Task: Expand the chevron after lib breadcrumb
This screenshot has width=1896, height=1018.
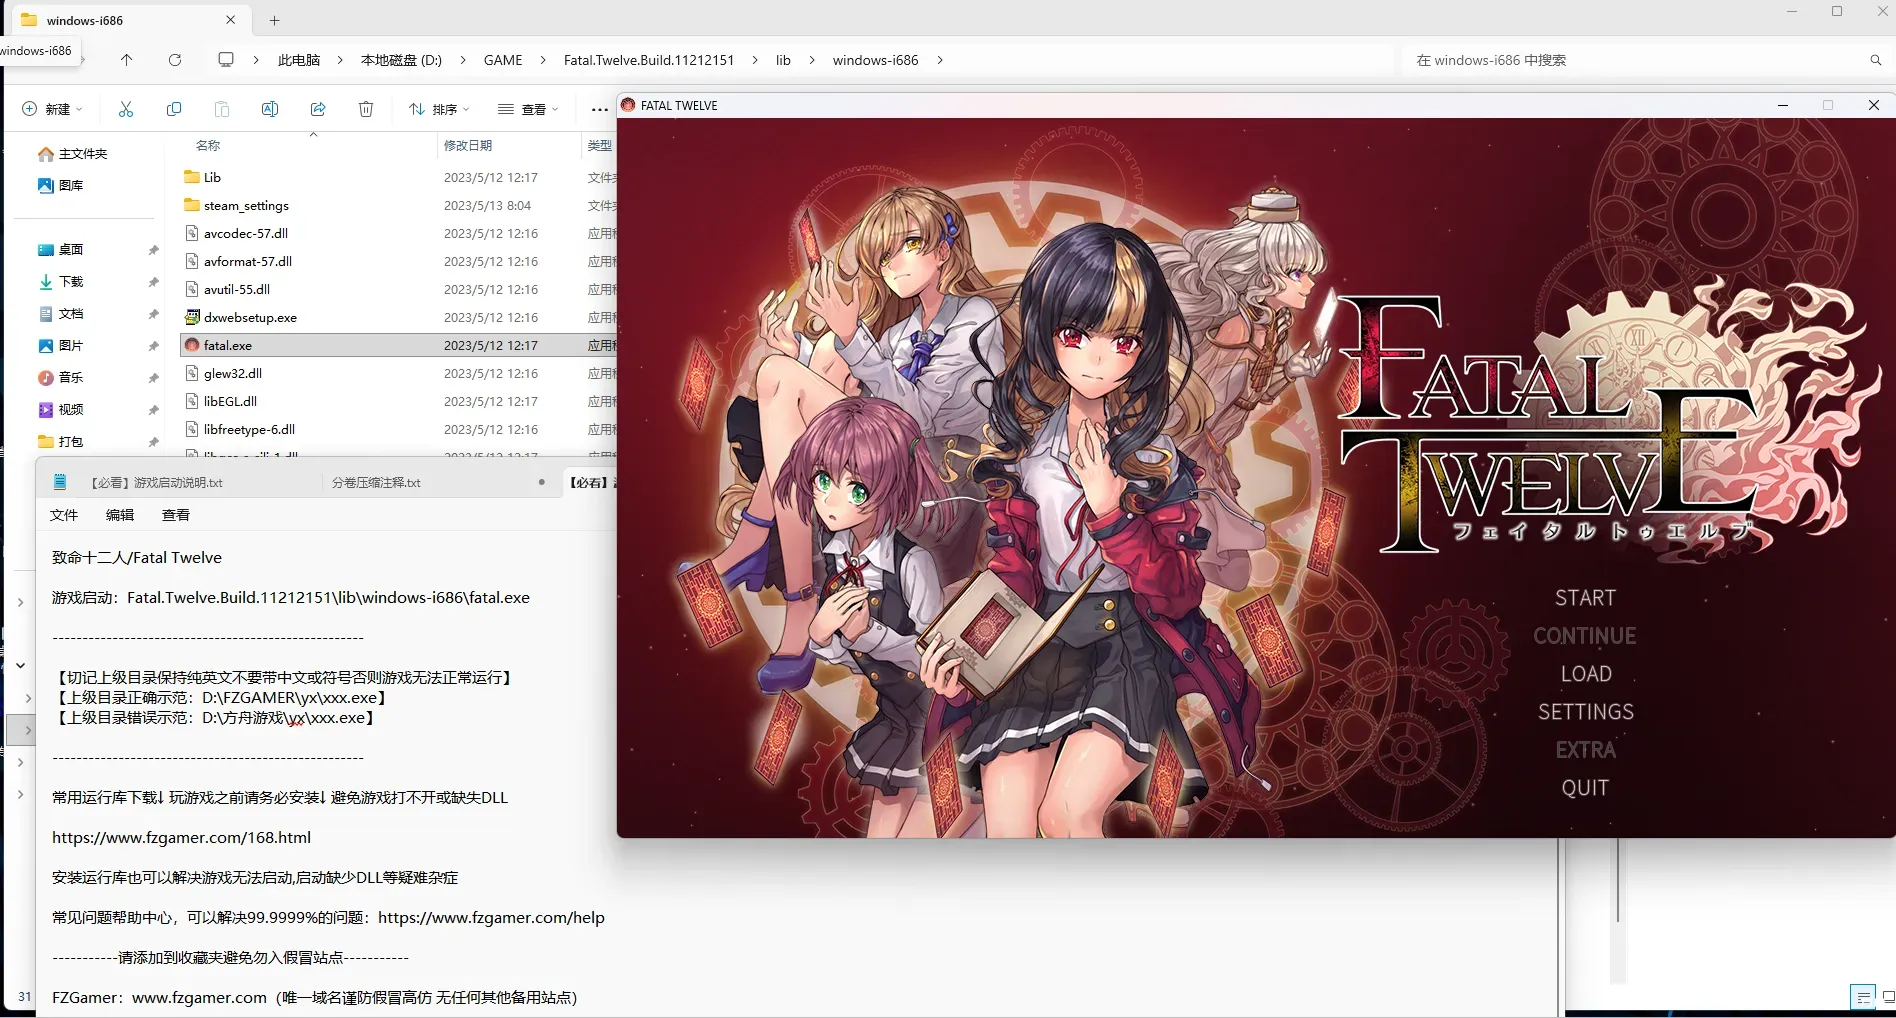Action: click(x=811, y=60)
